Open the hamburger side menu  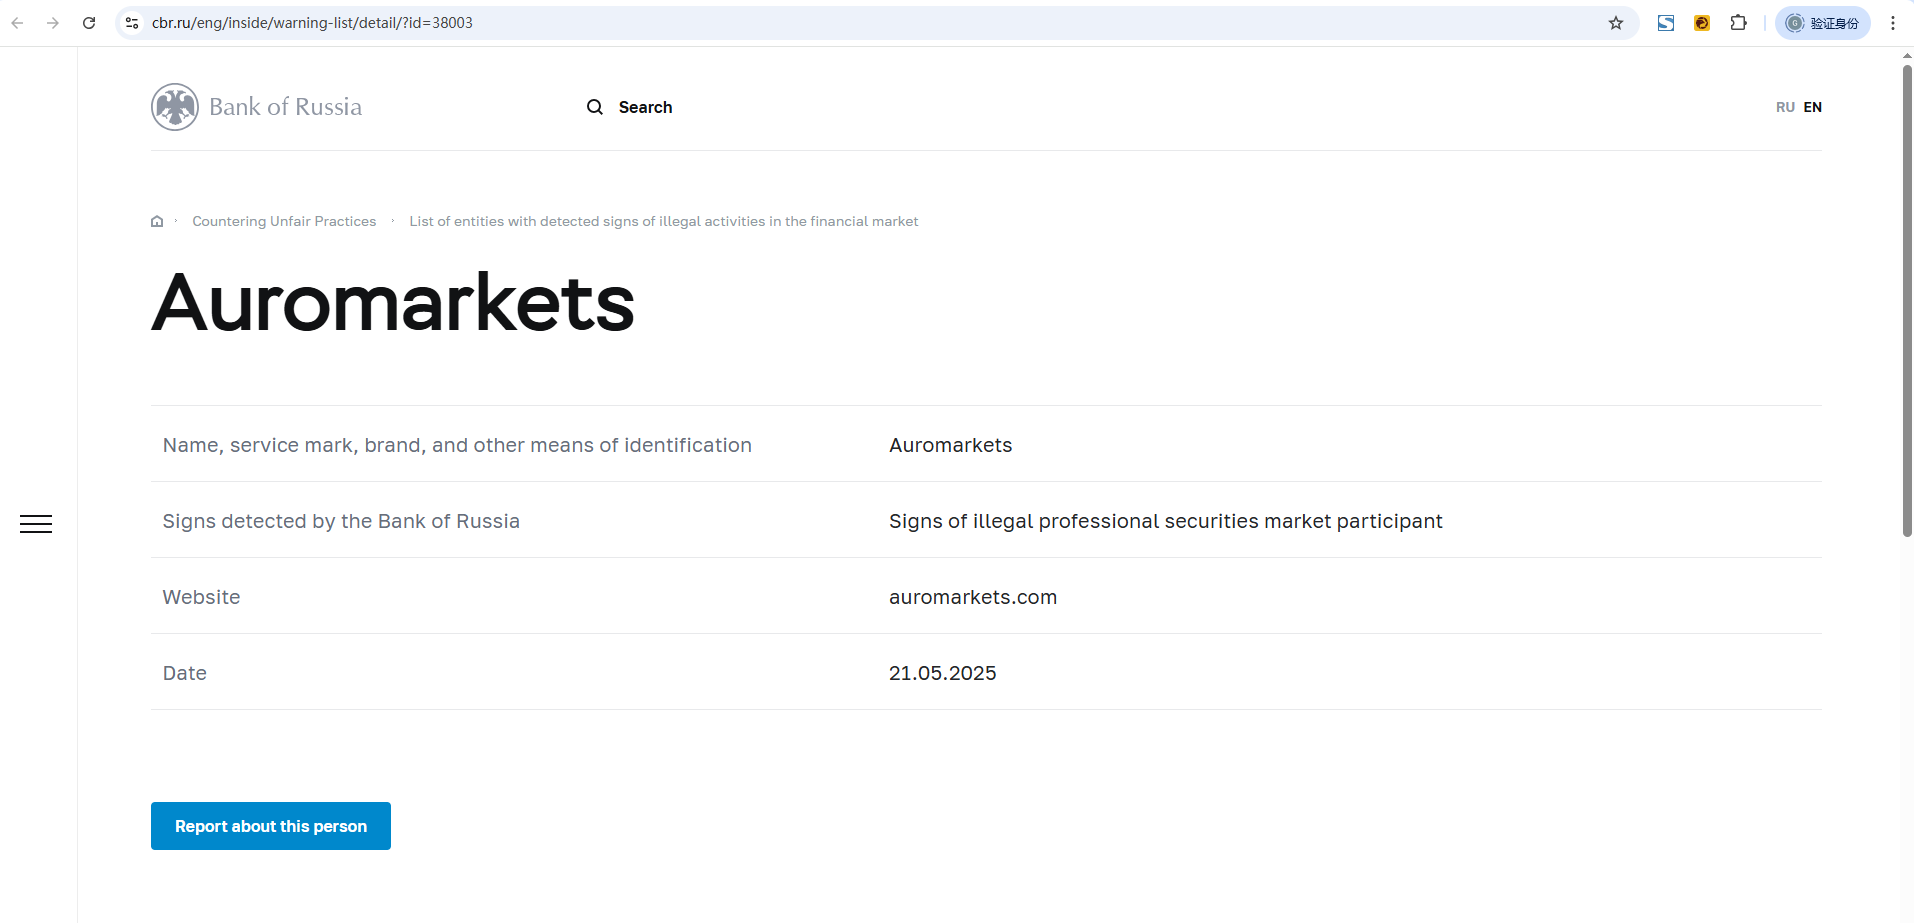point(36,524)
